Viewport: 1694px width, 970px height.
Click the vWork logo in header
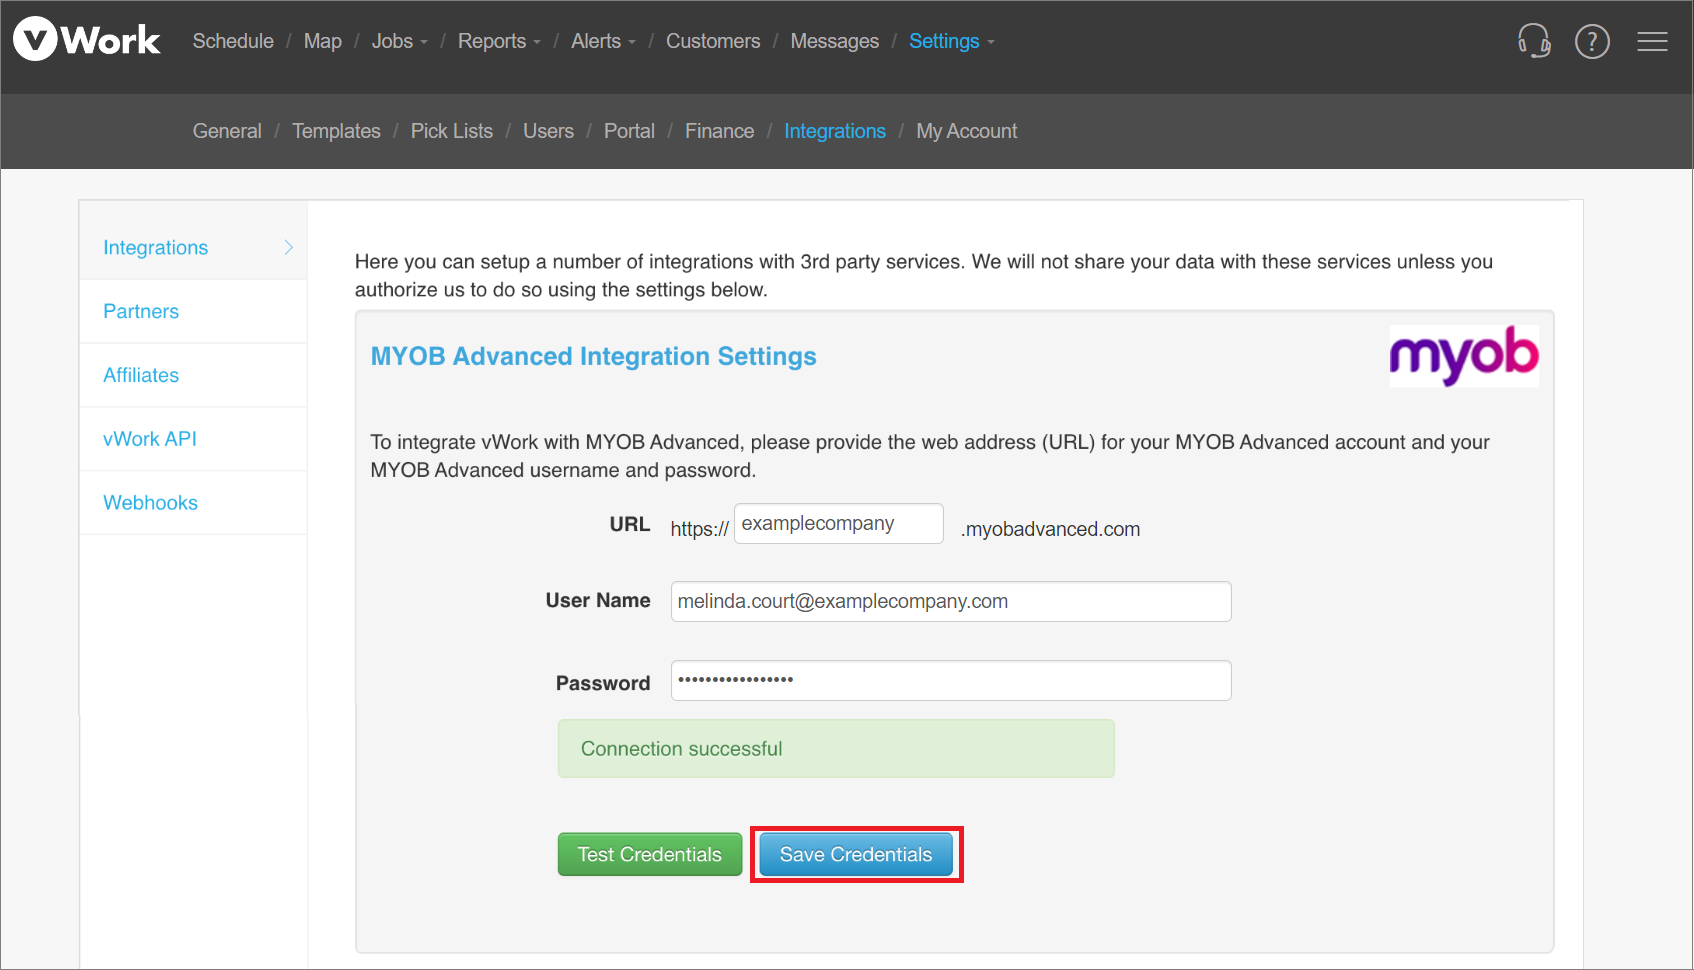coord(87,40)
